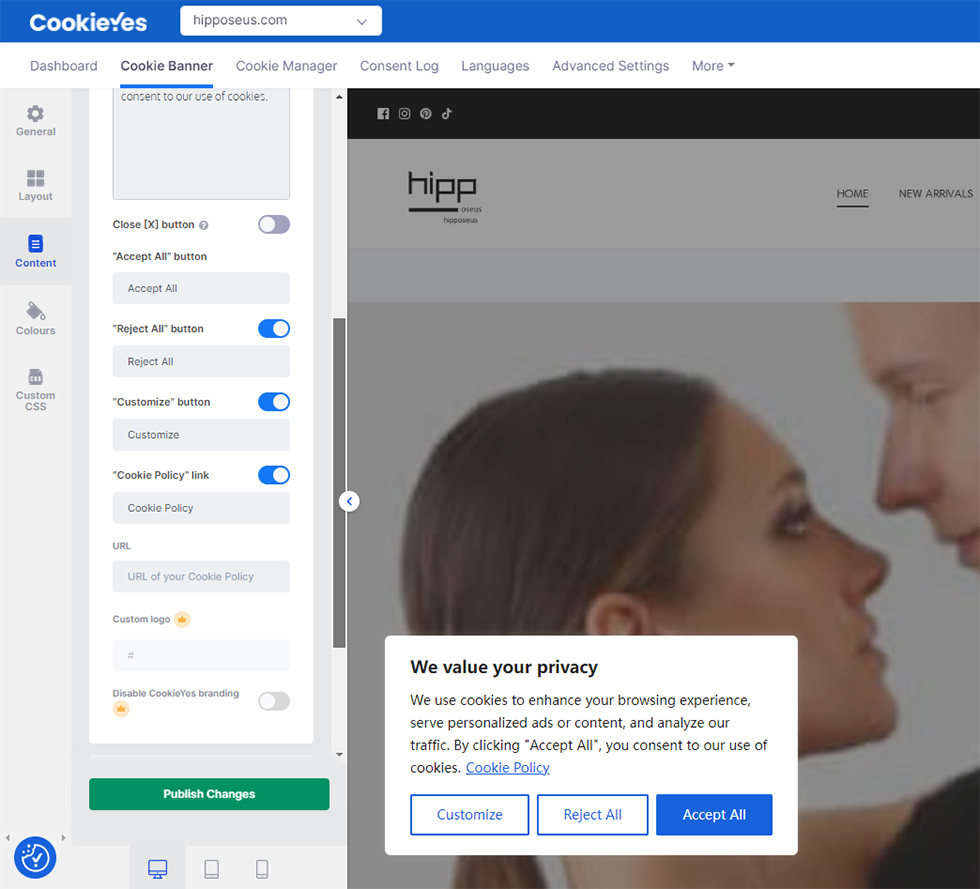Image resolution: width=980 pixels, height=889 pixels.
Task: Click the Facebook icon in preview header
Action: tap(383, 114)
